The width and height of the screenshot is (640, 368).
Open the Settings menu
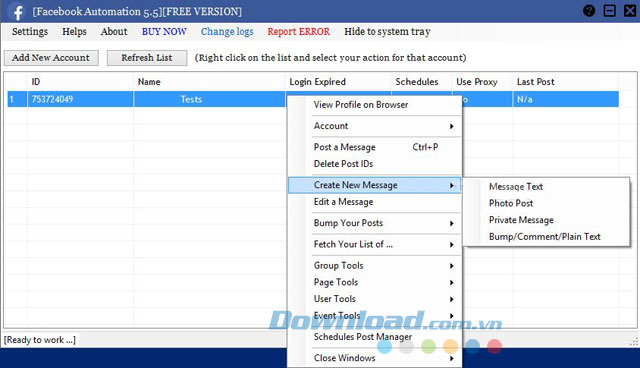coord(30,32)
